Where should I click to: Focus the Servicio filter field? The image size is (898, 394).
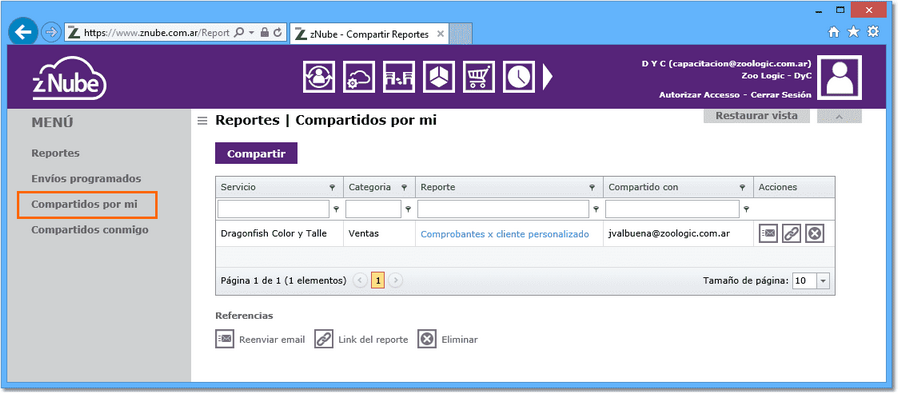[274, 209]
